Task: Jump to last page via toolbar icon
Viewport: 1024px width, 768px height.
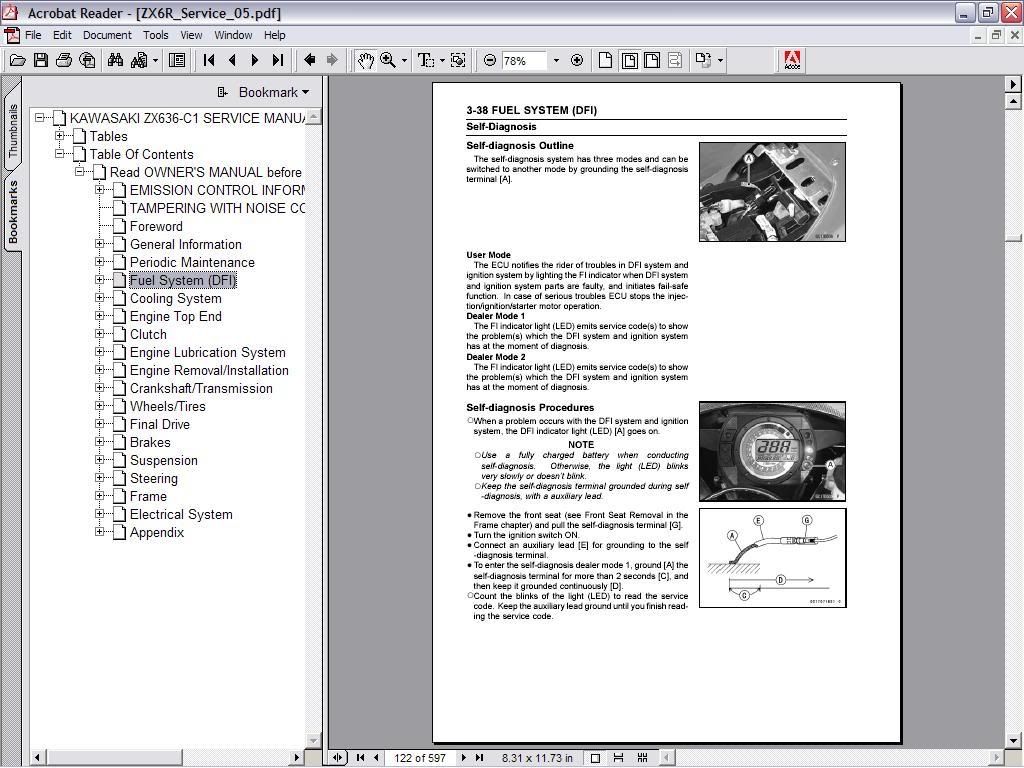Action: coord(278,61)
